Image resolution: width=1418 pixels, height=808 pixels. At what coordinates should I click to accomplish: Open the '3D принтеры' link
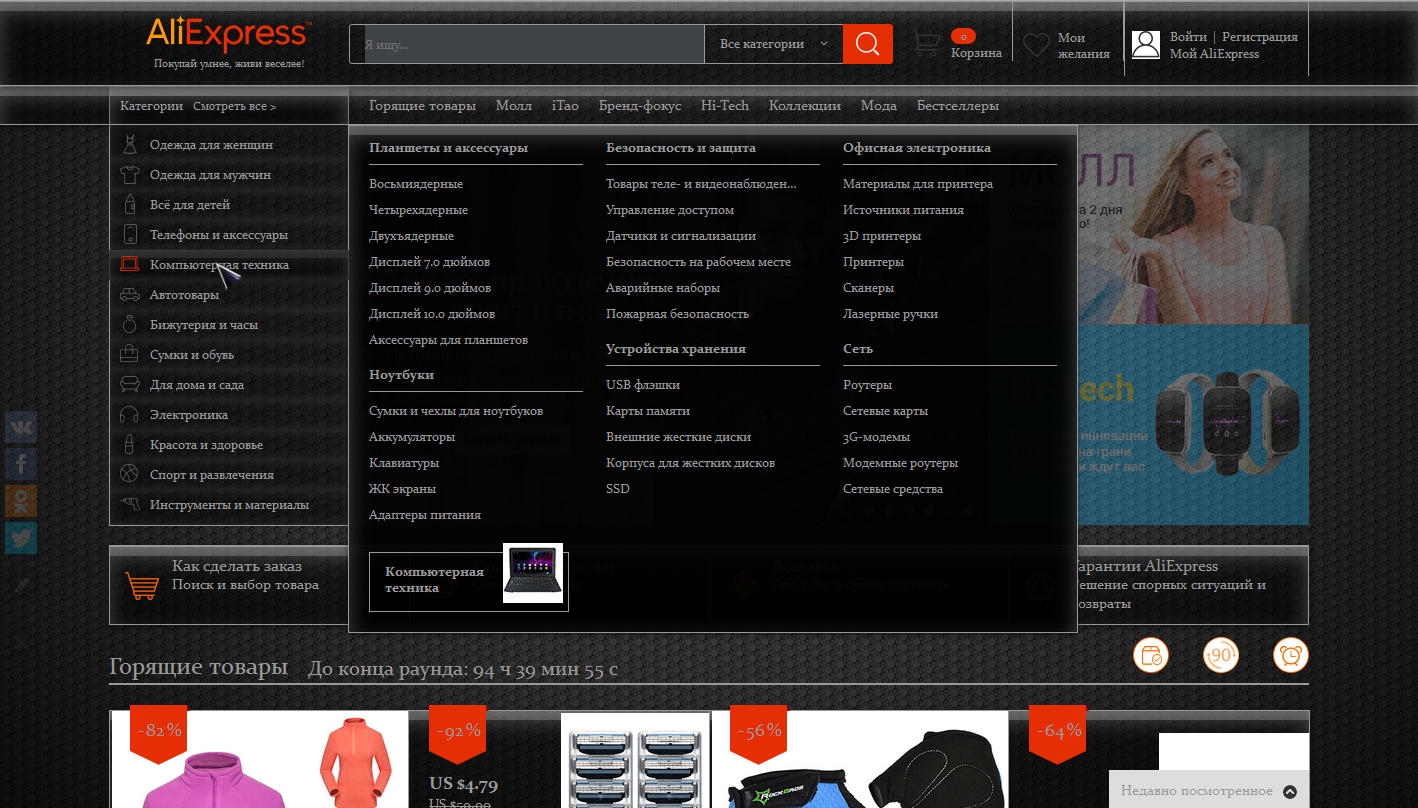click(882, 236)
